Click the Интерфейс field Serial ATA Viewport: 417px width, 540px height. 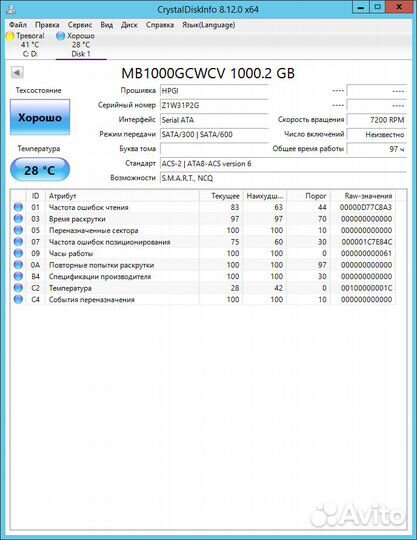point(214,120)
